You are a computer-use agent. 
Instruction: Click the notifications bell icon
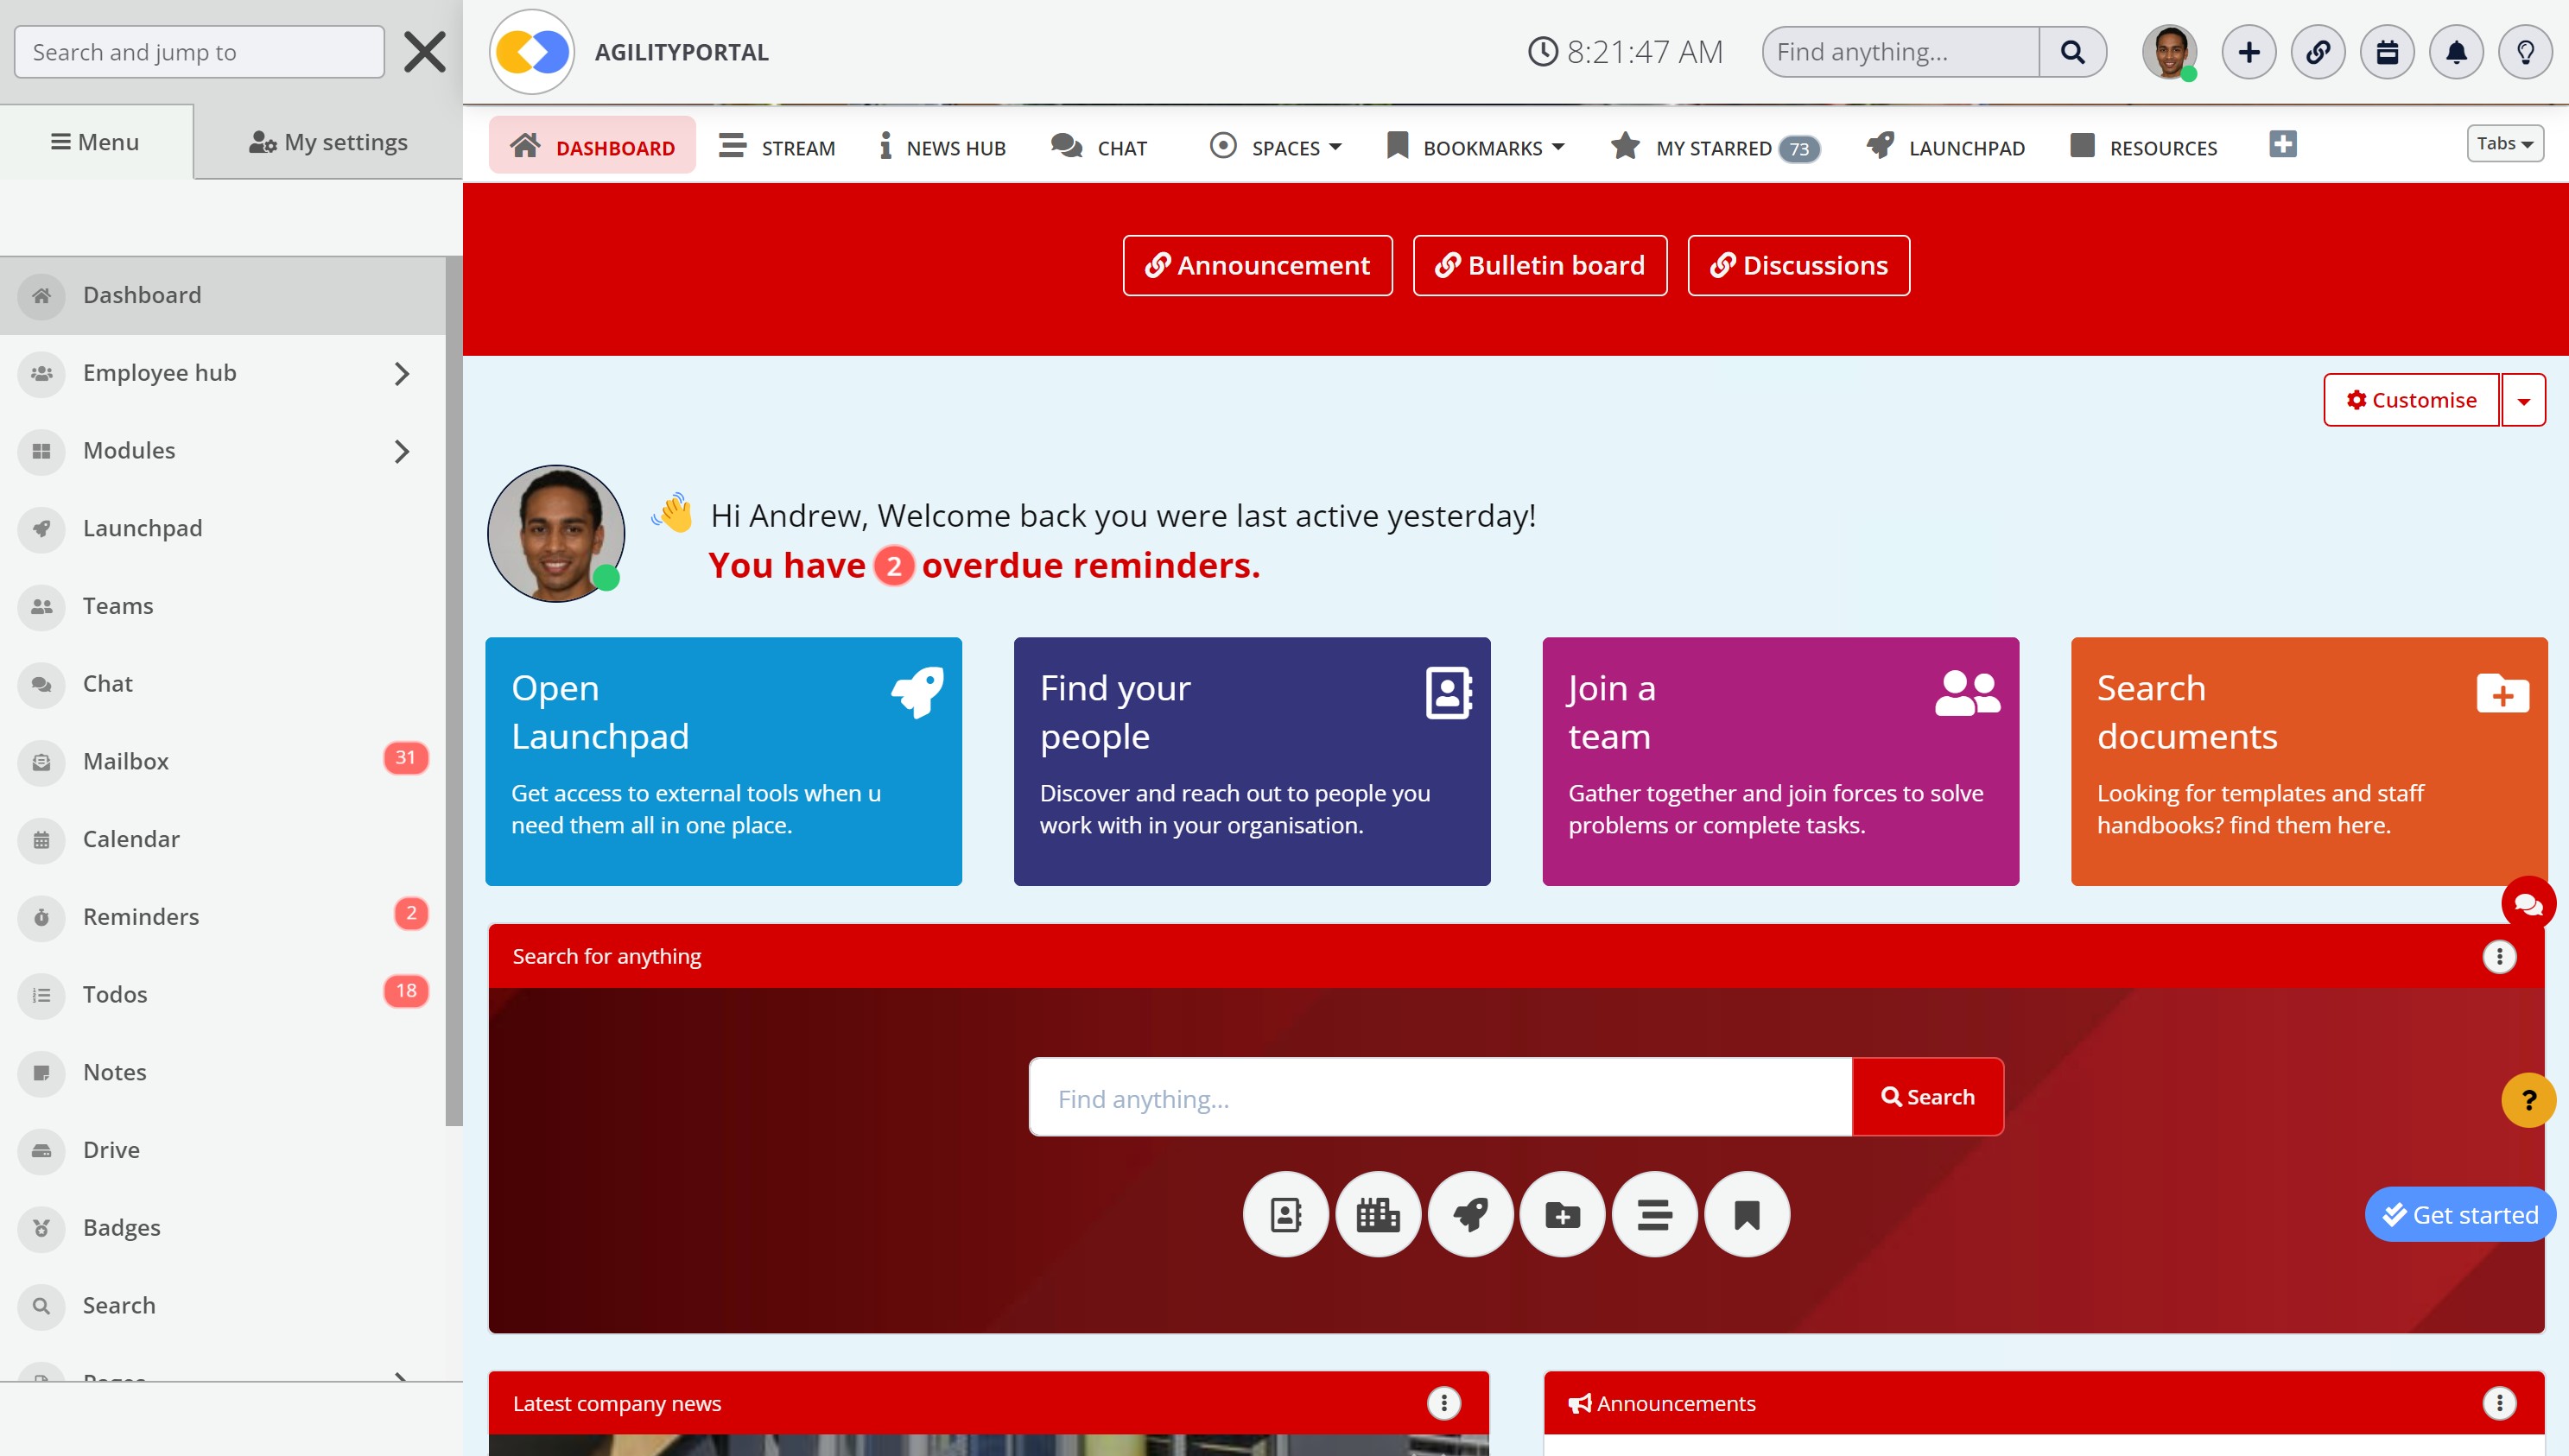tap(2456, 52)
